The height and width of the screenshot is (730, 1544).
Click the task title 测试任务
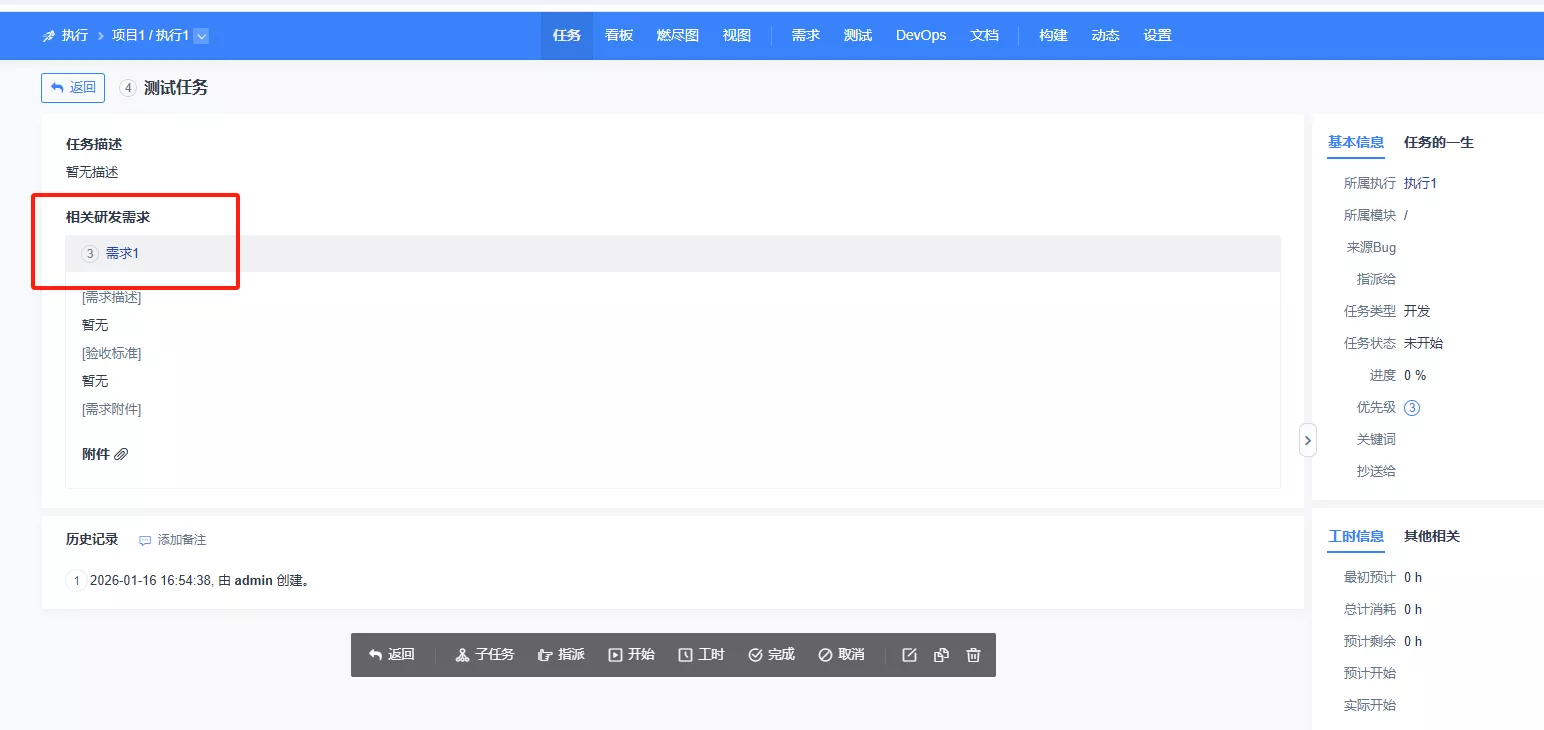point(176,88)
